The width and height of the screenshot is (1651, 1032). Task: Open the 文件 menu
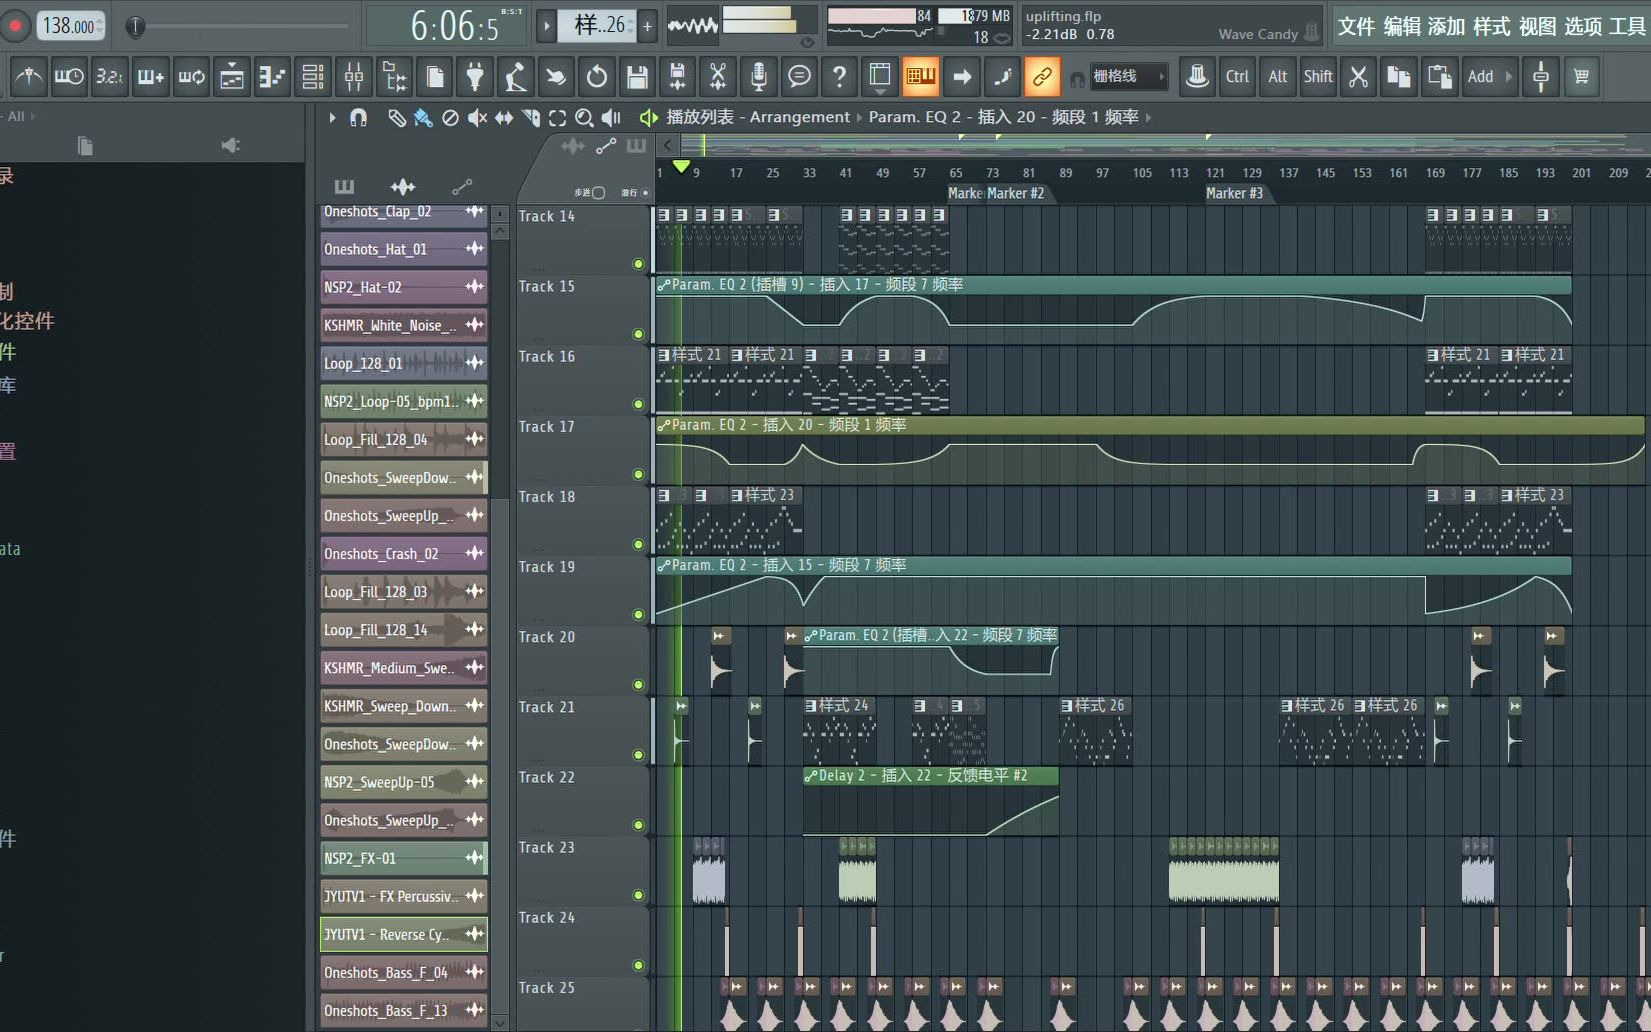point(1356,27)
